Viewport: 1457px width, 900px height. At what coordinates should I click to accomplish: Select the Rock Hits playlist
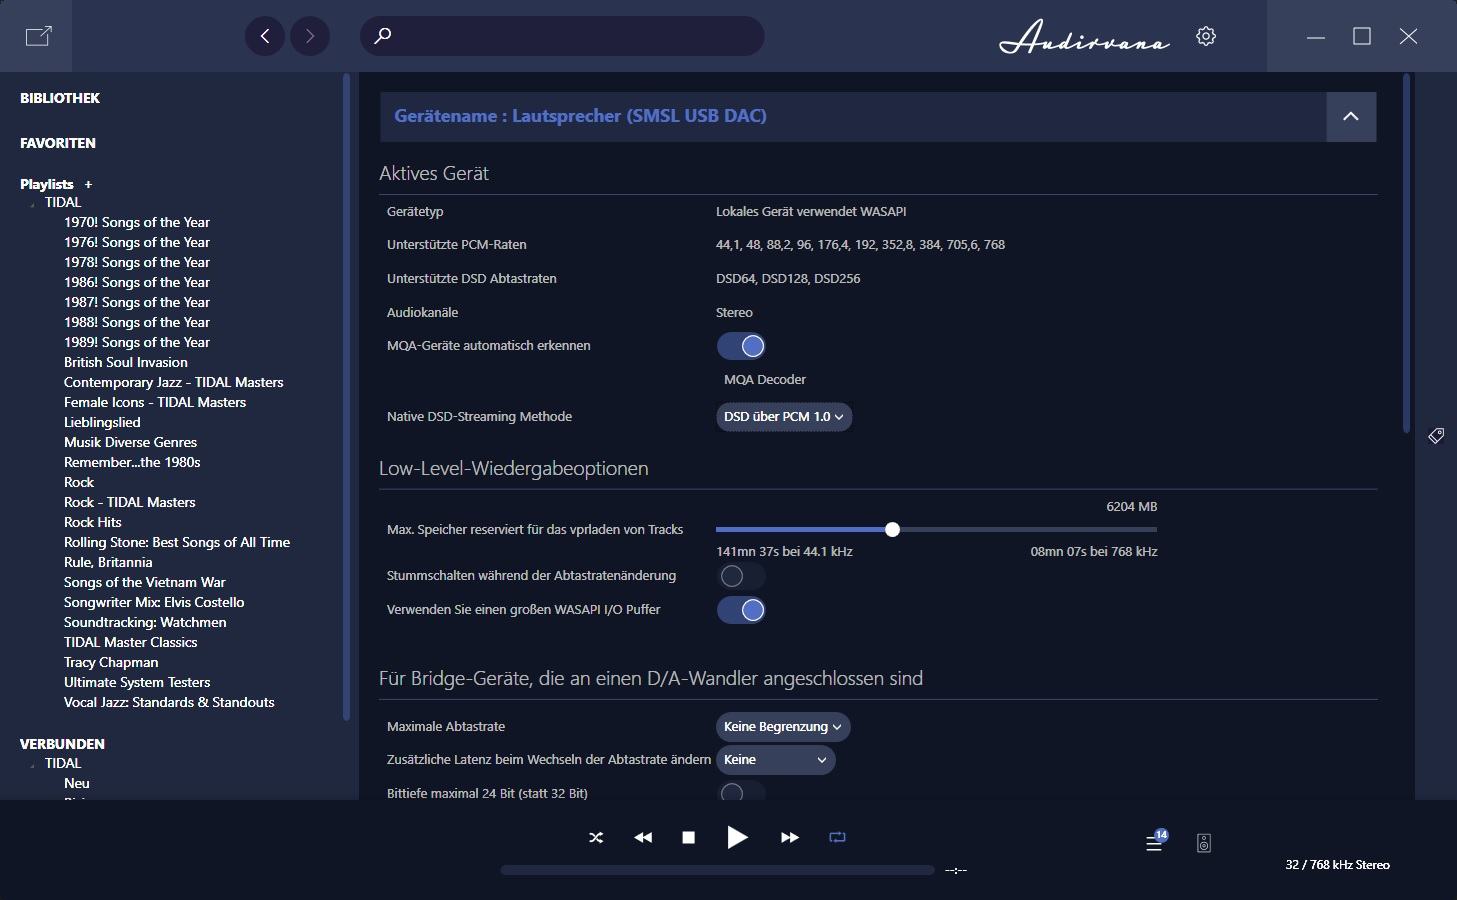point(93,522)
